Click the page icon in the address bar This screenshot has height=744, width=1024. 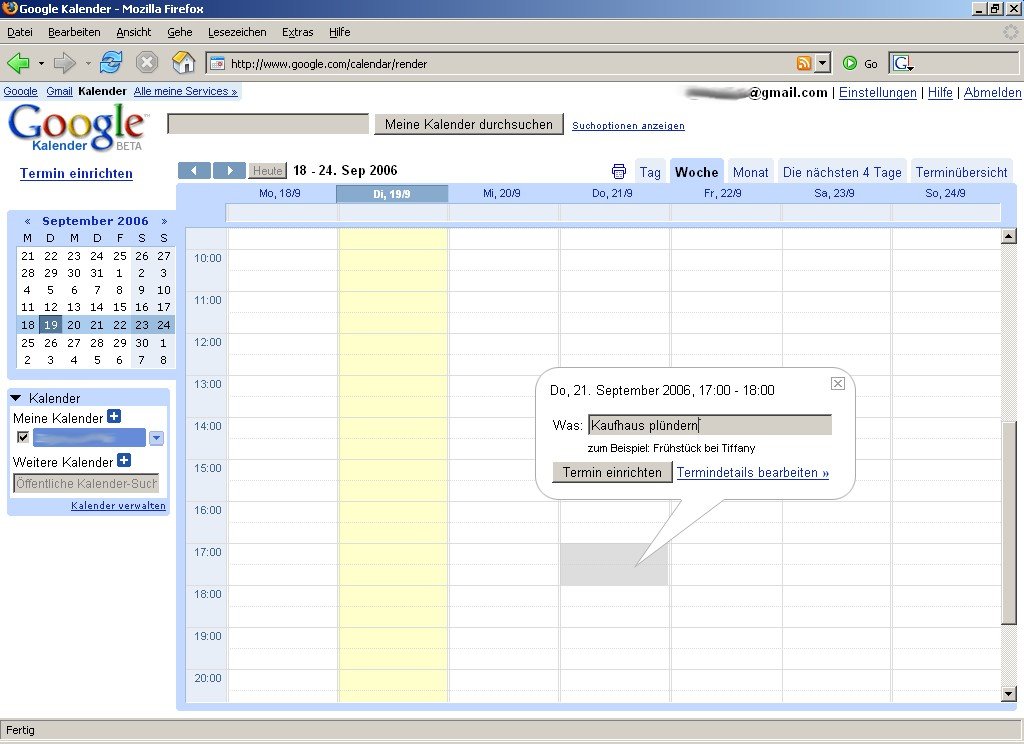217,63
